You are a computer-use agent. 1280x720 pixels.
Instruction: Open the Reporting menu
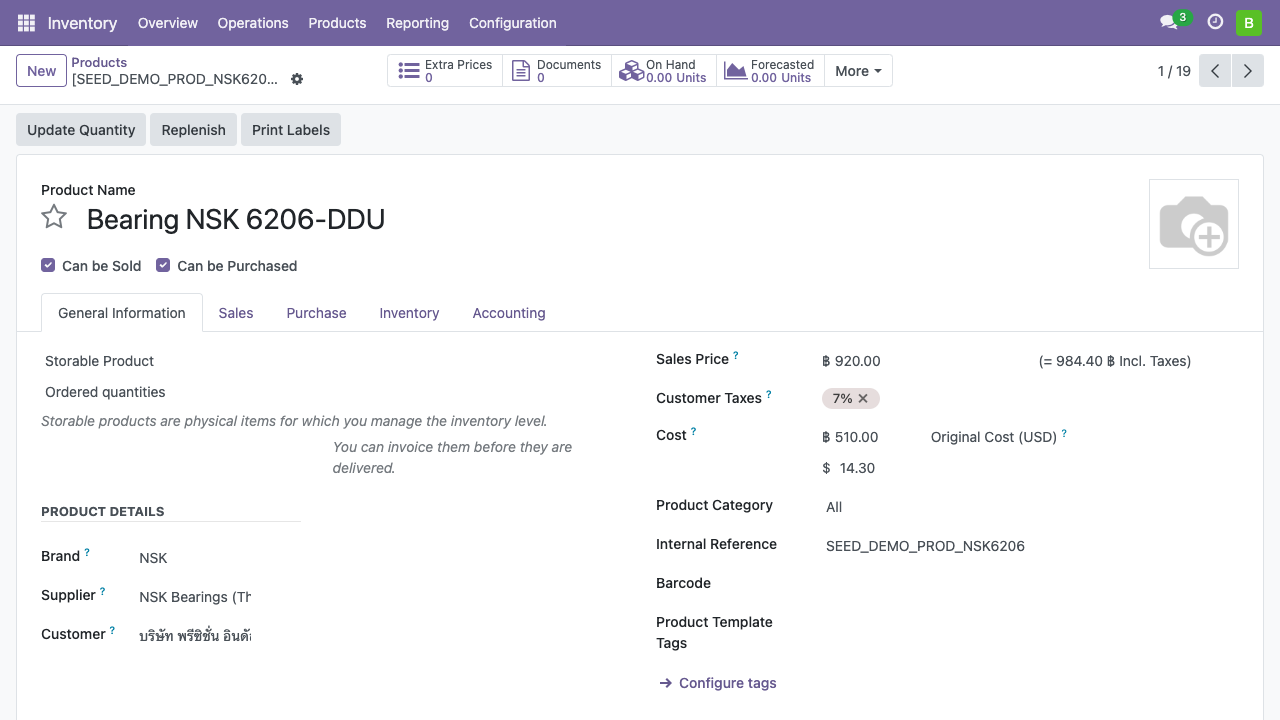[x=417, y=23]
